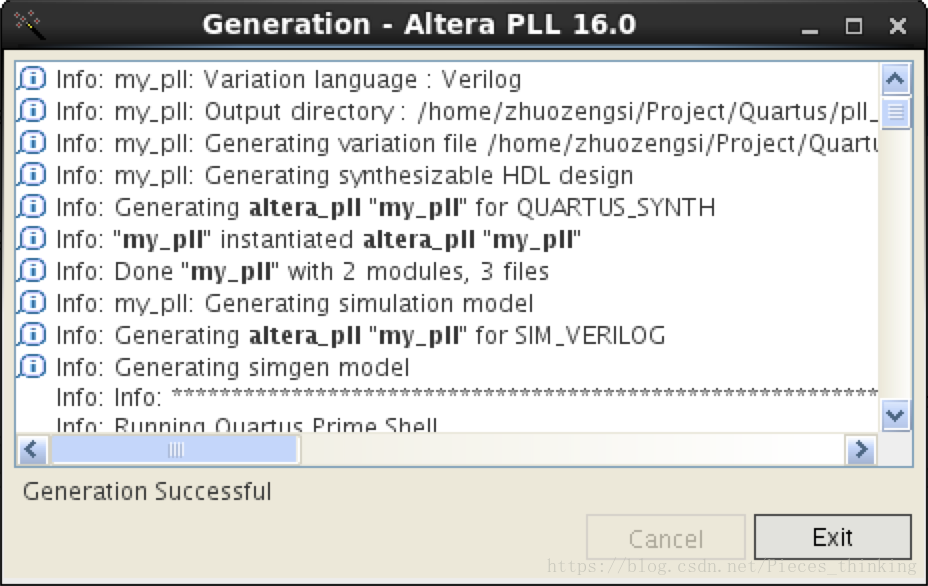Click the horizontal scrollbar right arrow
The image size is (928, 586).
point(861,450)
